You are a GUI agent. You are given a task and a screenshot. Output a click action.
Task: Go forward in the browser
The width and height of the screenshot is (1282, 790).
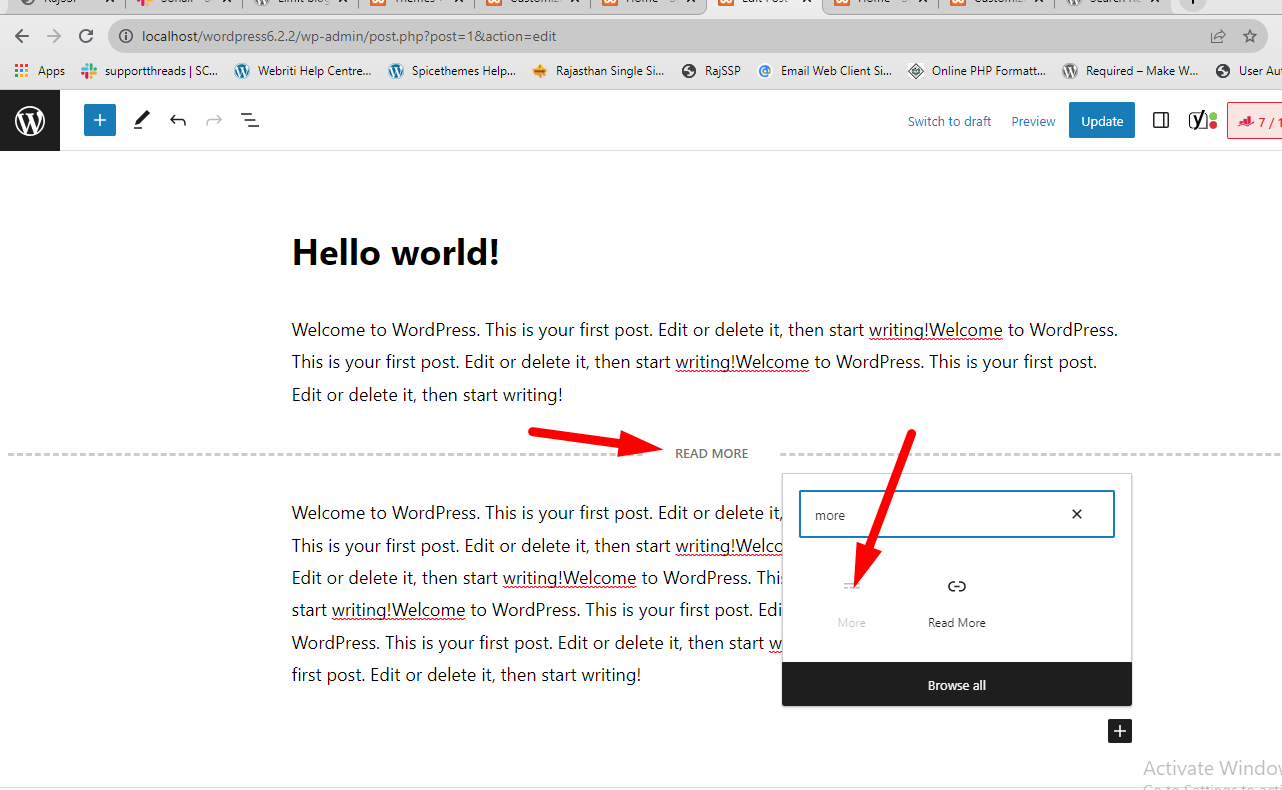pyautogui.click(x=54, y=36)
